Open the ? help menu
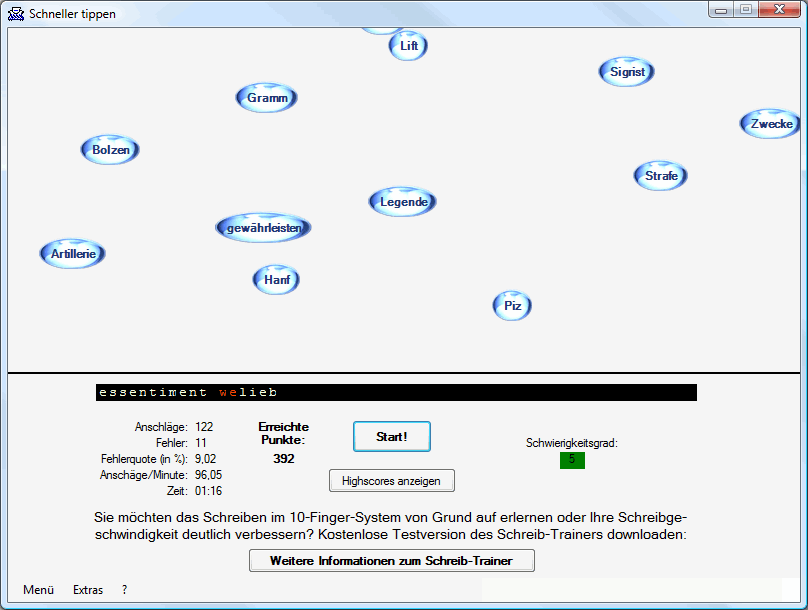Viewport: 808px width, 610px height. 125,590
